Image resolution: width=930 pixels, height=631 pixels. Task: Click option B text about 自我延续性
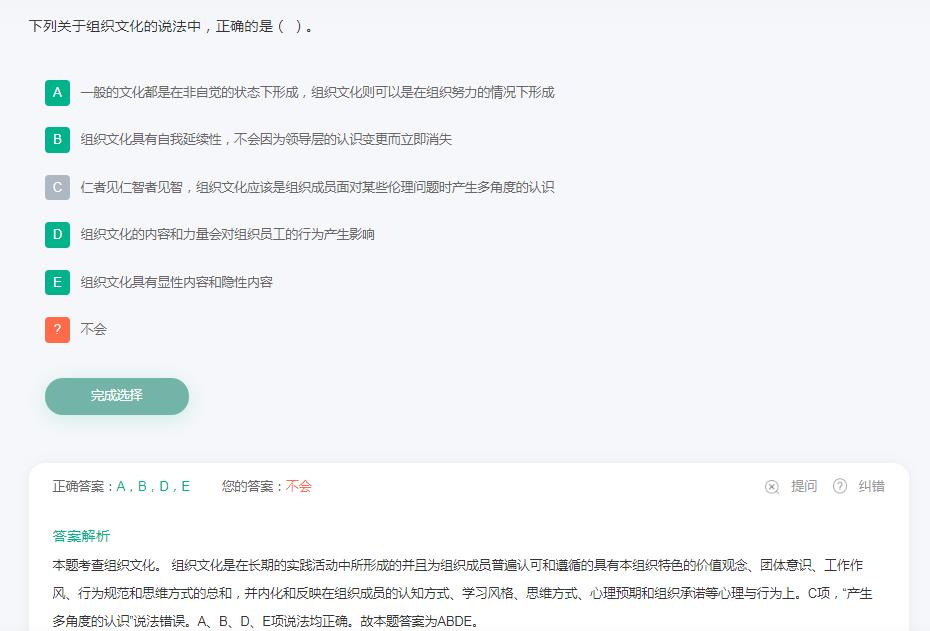[x=266, y=139]
